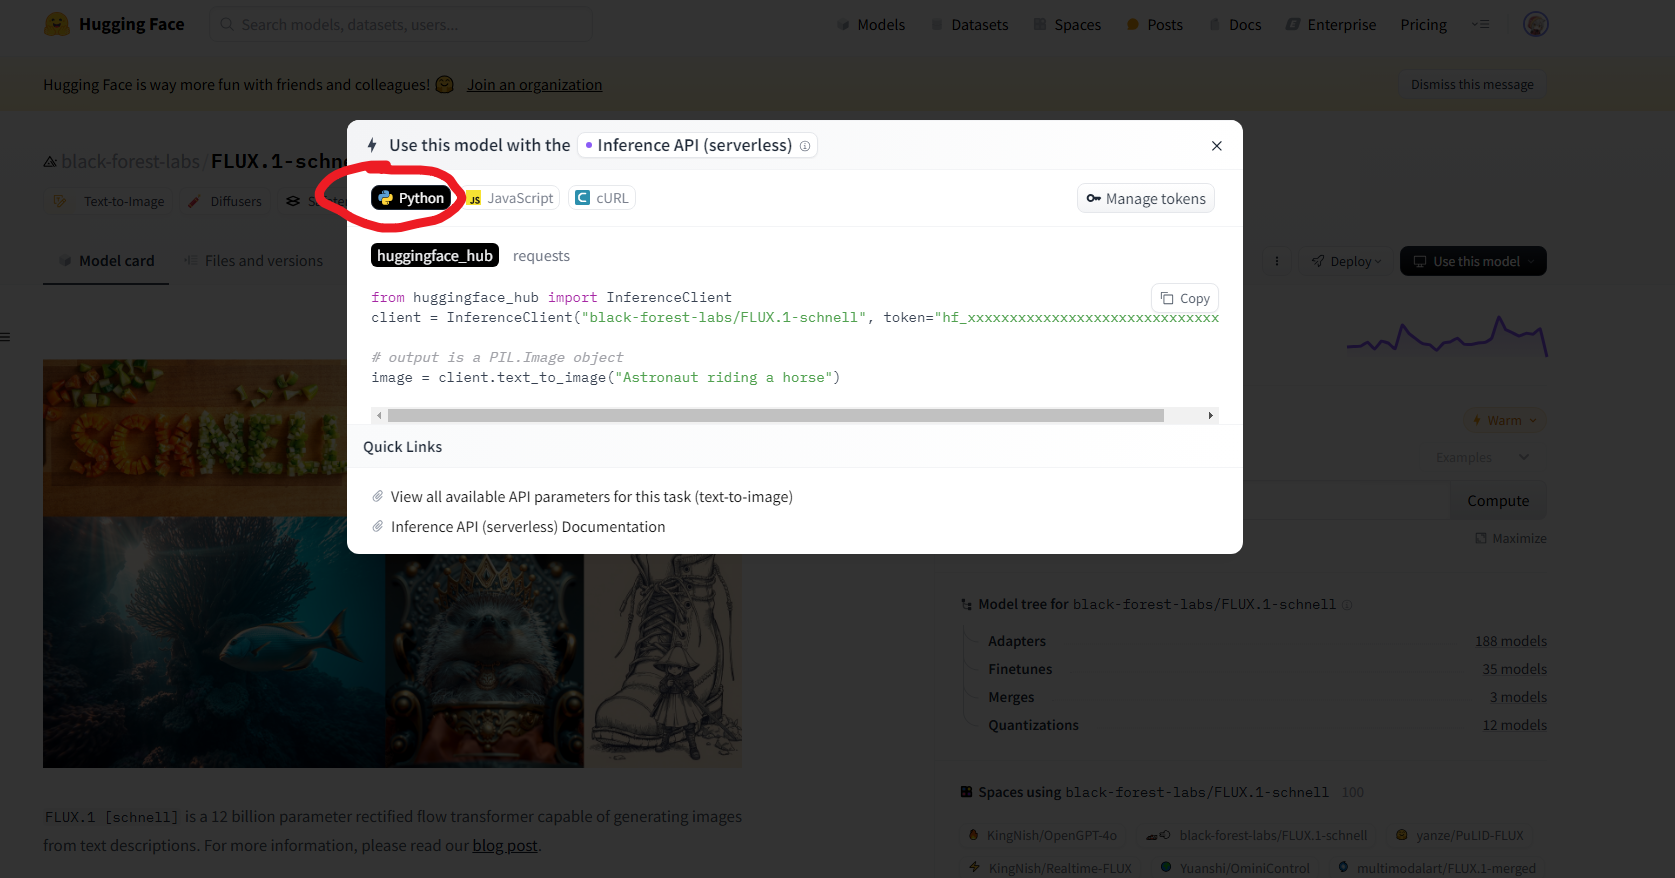1675x878 pixels.
Task: Click right arrow of code scrollbar
Action: pyautogui.click(x=1210, y=415)
